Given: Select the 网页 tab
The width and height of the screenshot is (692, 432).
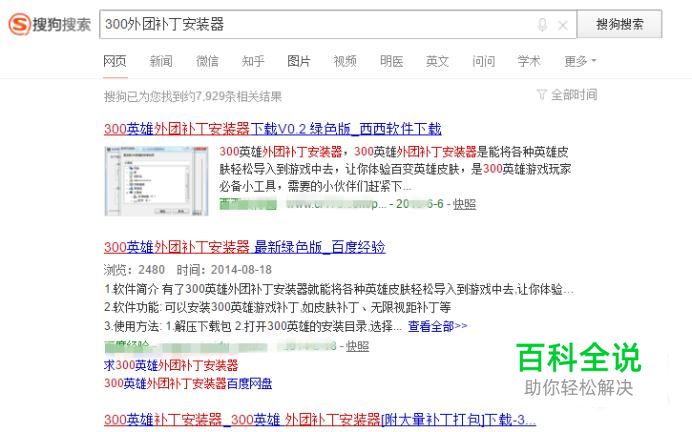Looking at the screenshot, I should 115,61.
